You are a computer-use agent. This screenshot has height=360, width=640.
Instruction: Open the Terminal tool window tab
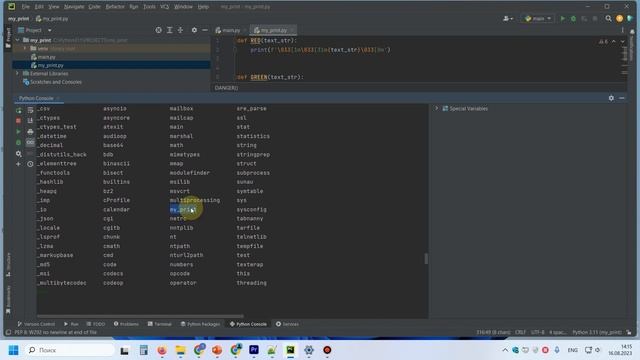click(x=160, y=324)
